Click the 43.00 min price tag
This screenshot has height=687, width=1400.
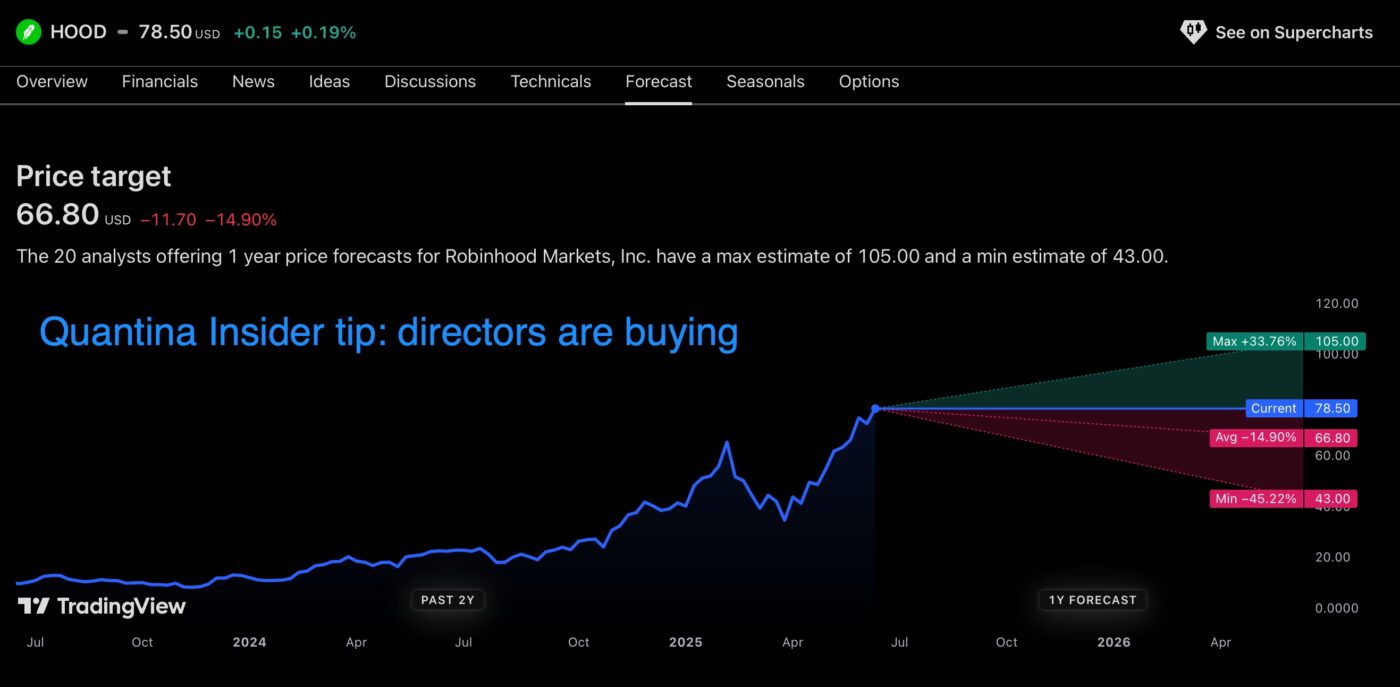(1330, 498)
